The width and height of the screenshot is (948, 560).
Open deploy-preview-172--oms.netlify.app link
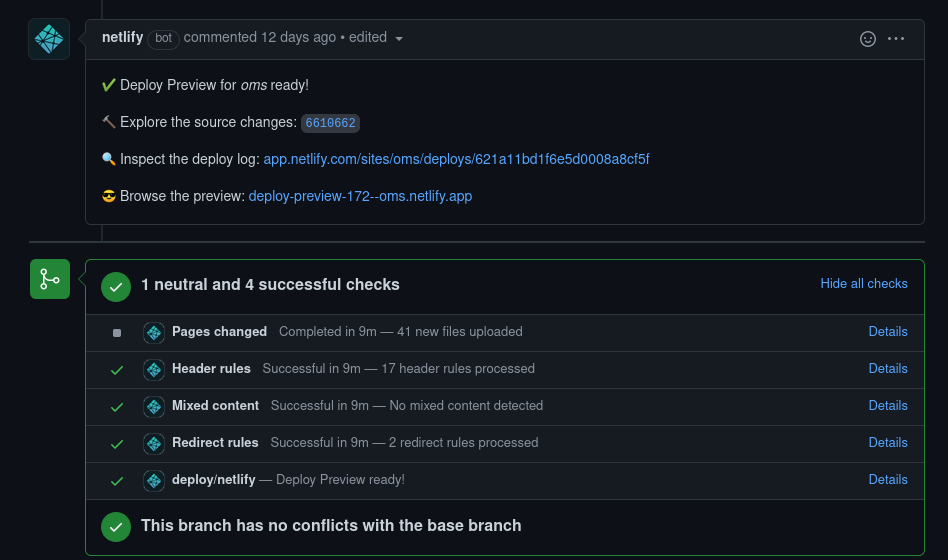click(360, 196)
